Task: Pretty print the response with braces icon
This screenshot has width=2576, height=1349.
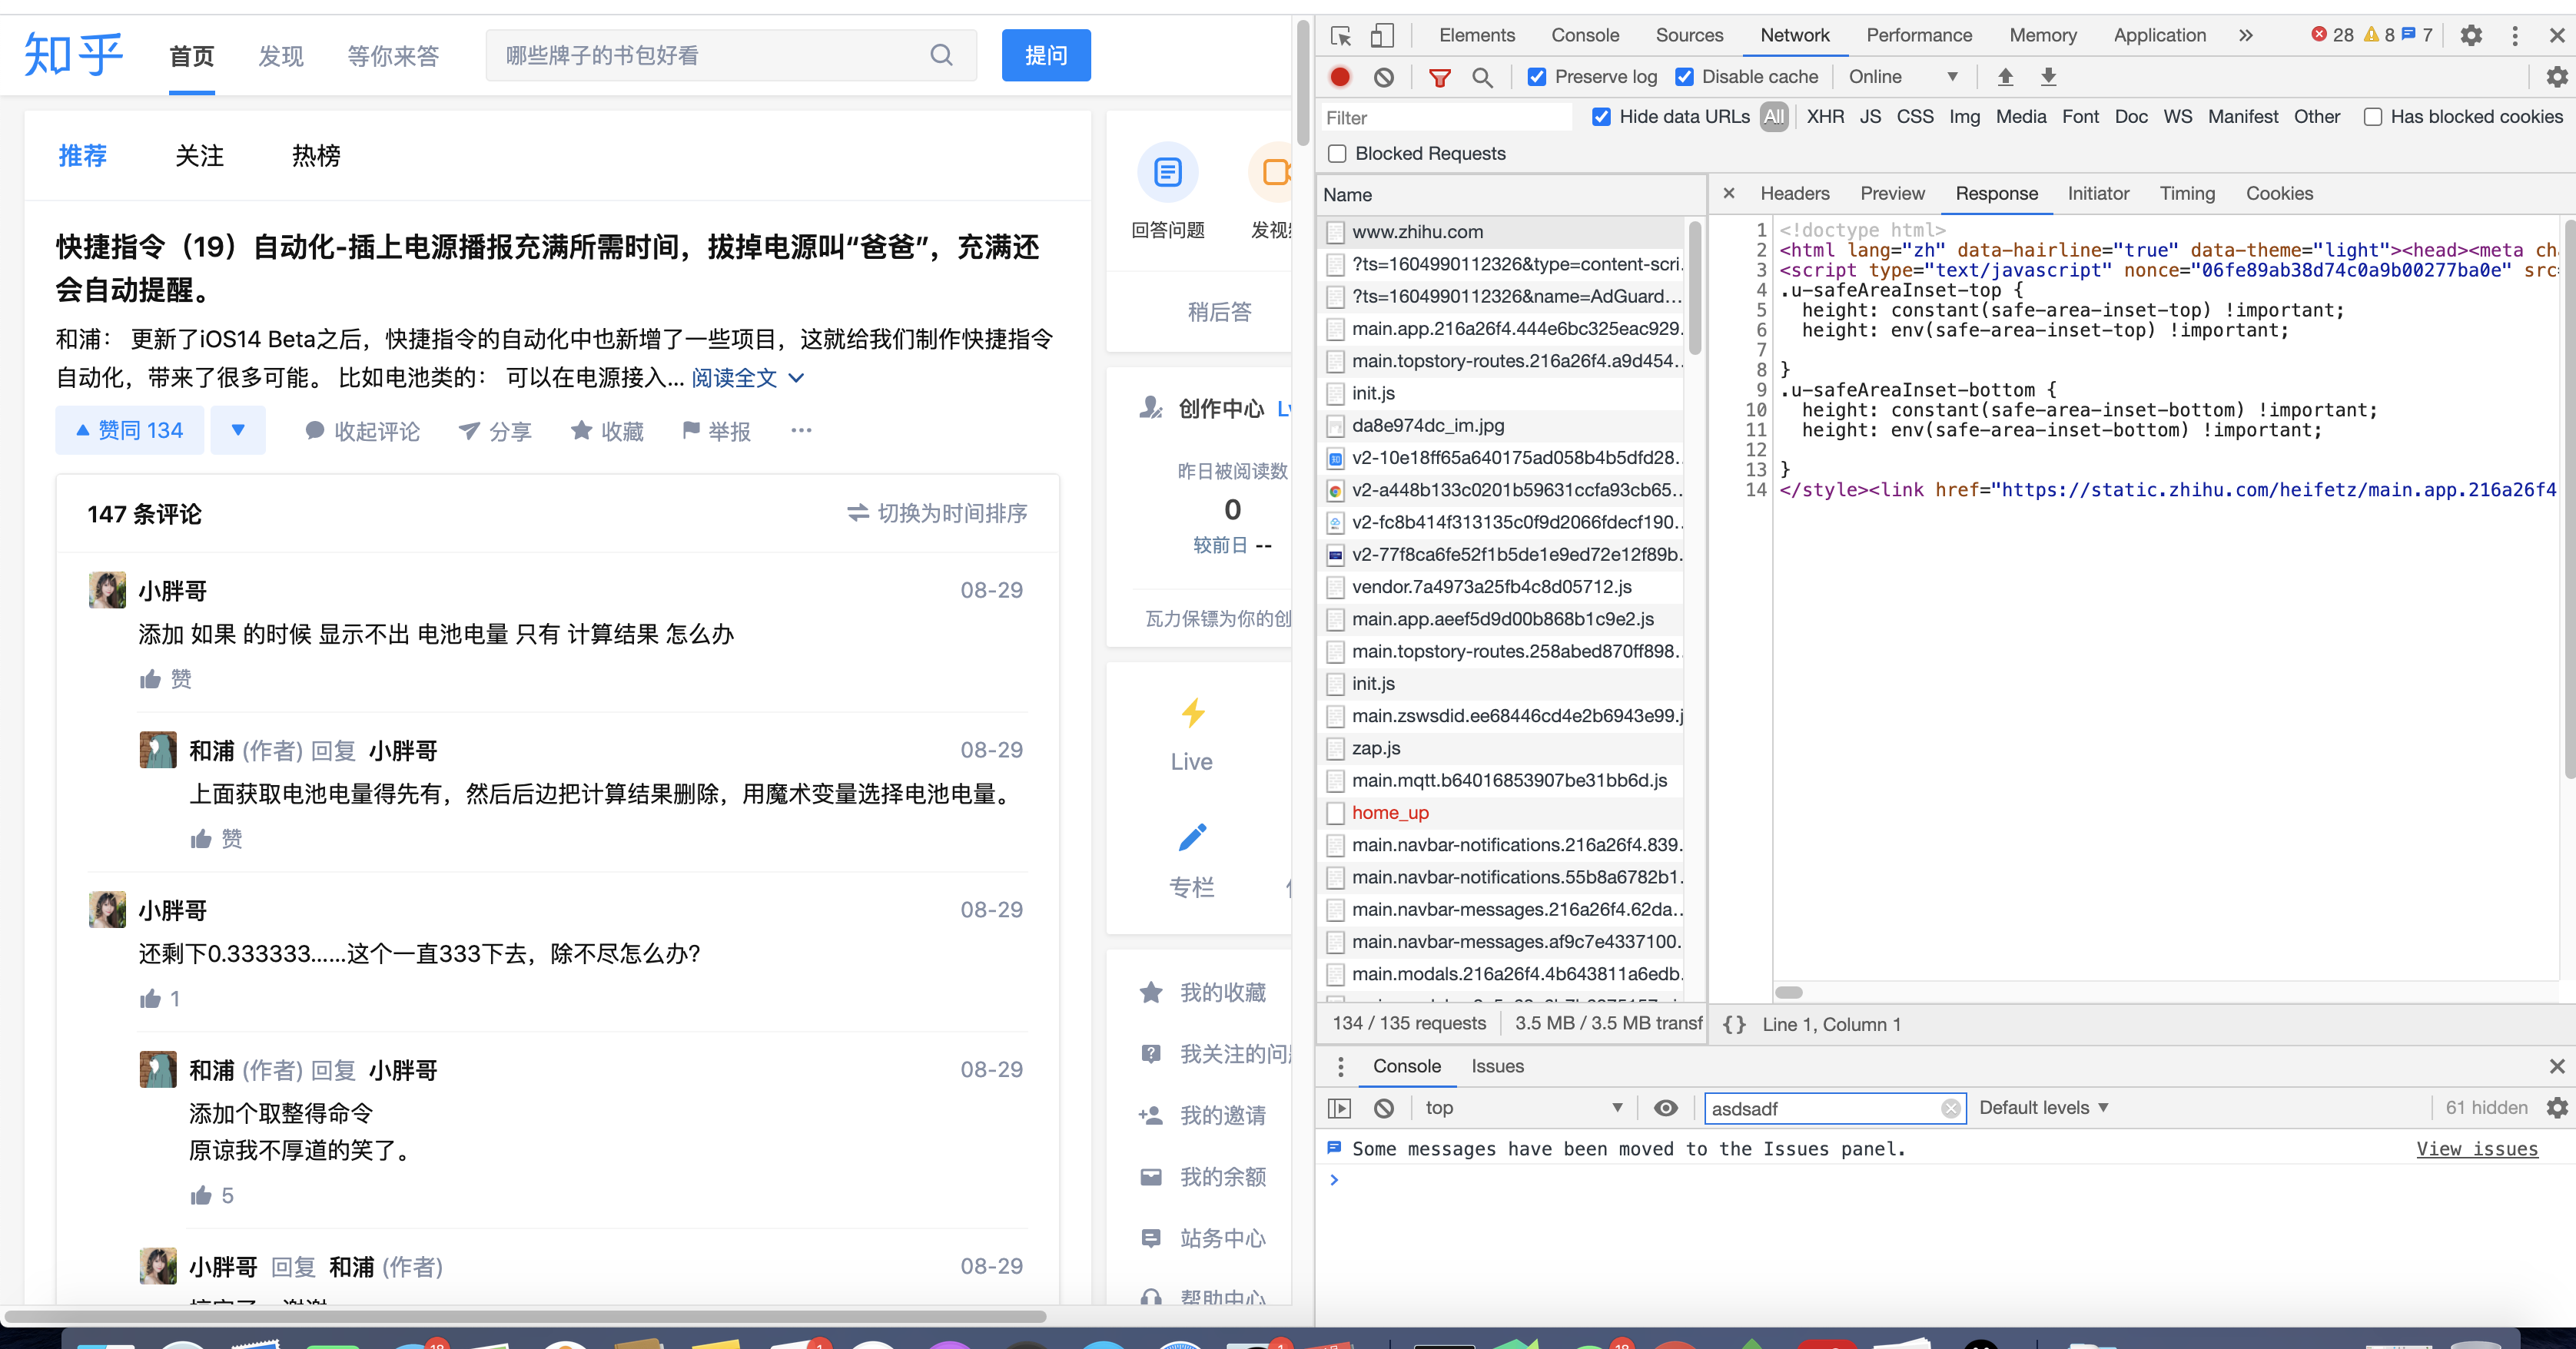Action: point(1735,1024)
